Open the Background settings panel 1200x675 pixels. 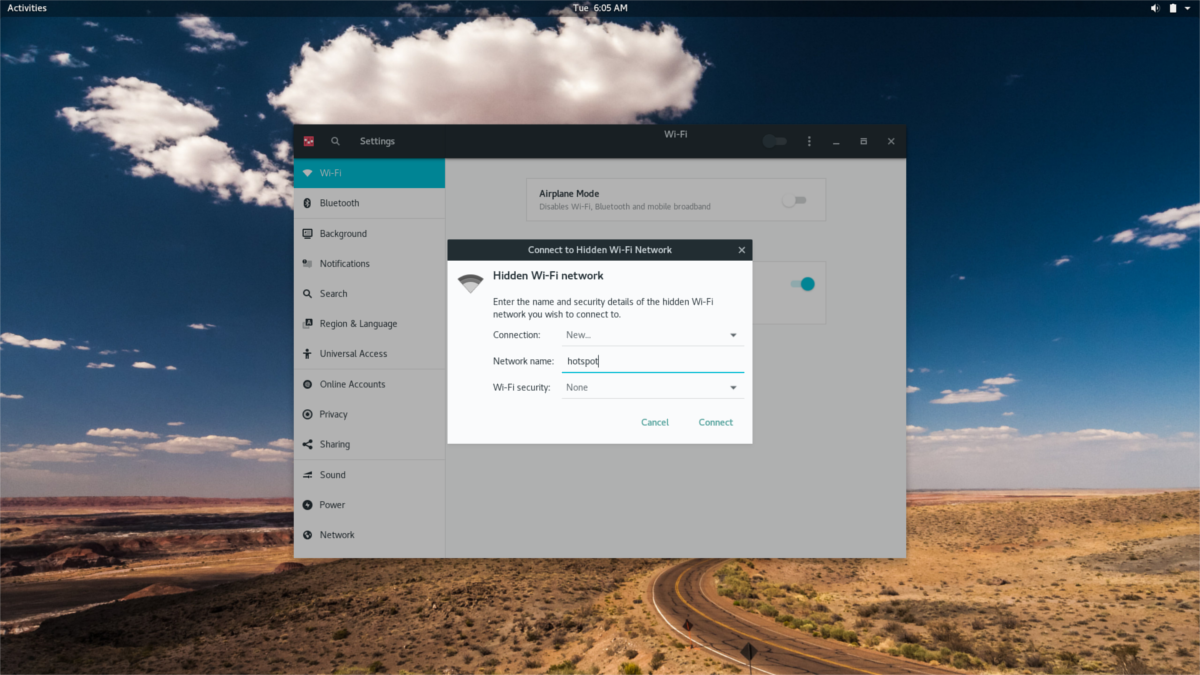tap(369, 233)
